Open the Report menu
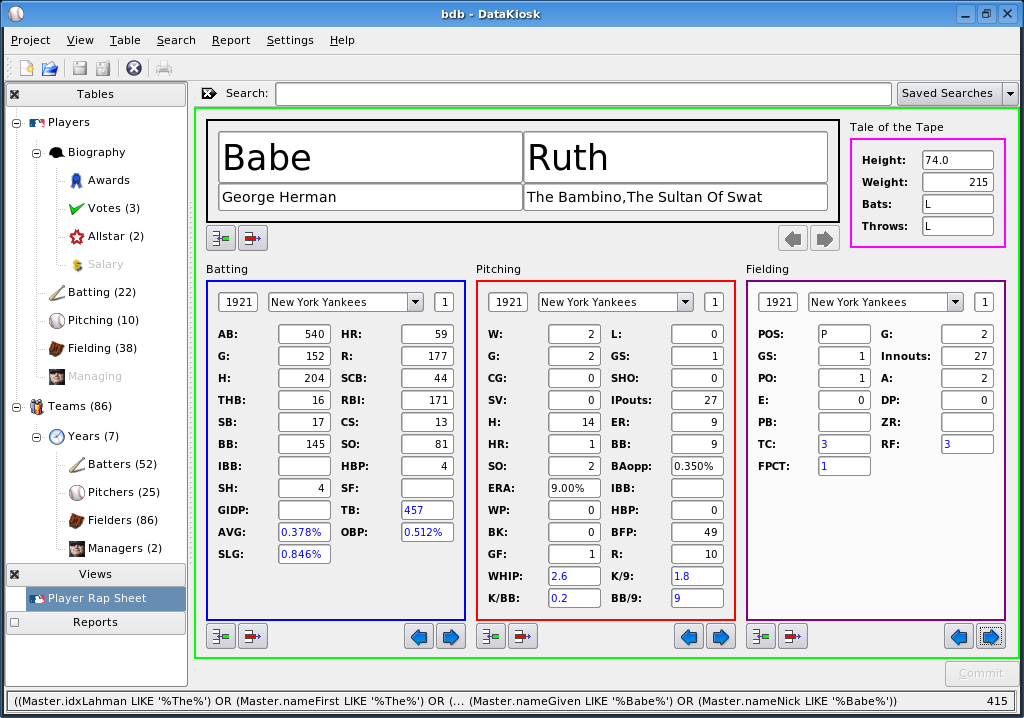The image size is (1024, 718). (231, 41)
